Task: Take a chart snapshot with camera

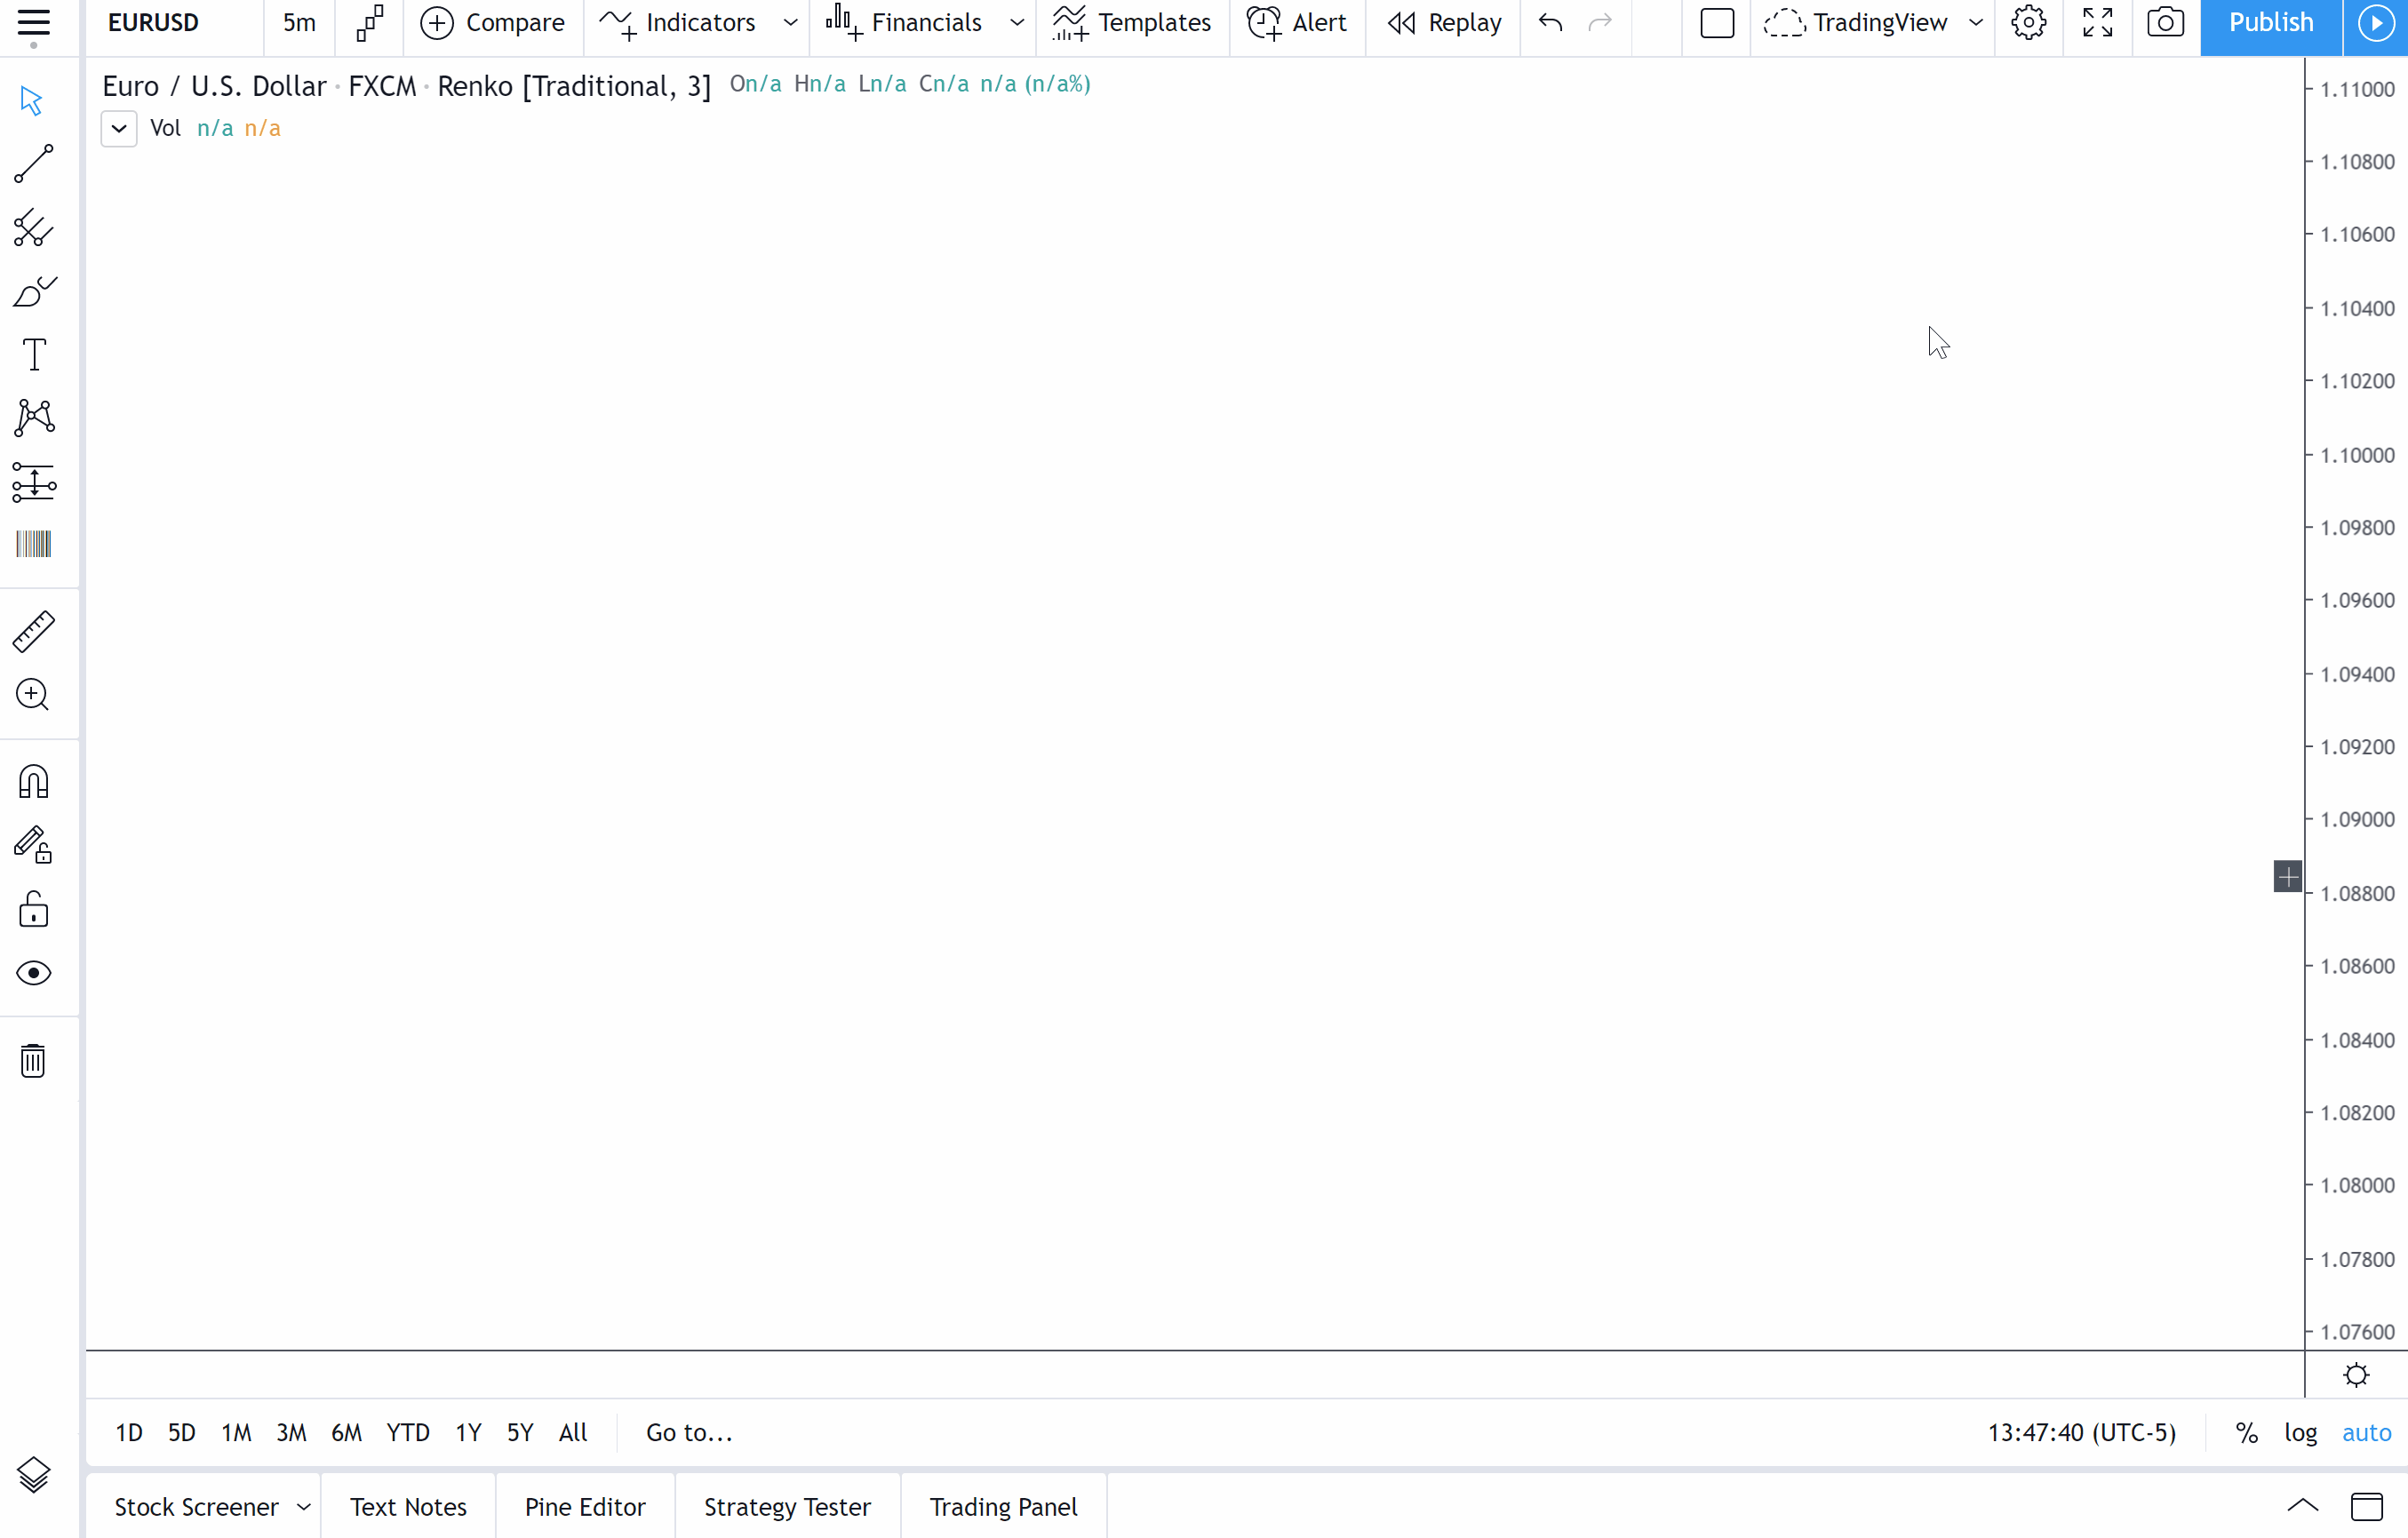Action: pos(2165,22)
